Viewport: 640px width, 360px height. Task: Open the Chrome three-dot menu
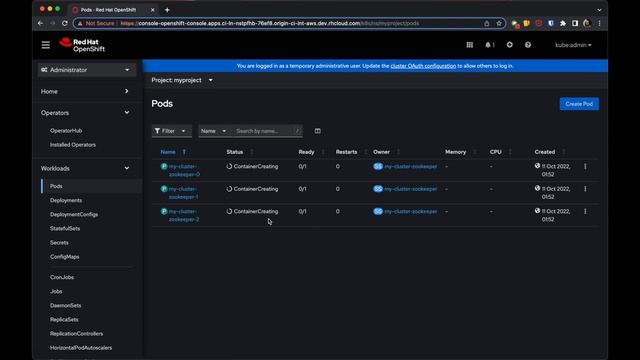599,23
